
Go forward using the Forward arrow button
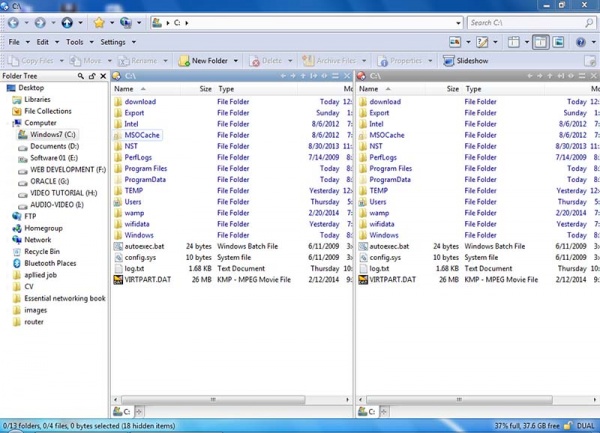[x=40, y=23]
